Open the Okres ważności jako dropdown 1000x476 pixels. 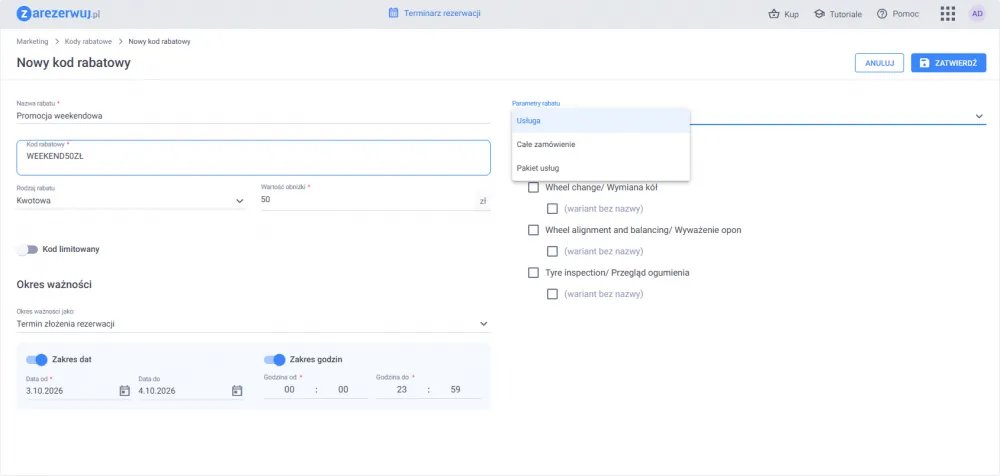253,324
